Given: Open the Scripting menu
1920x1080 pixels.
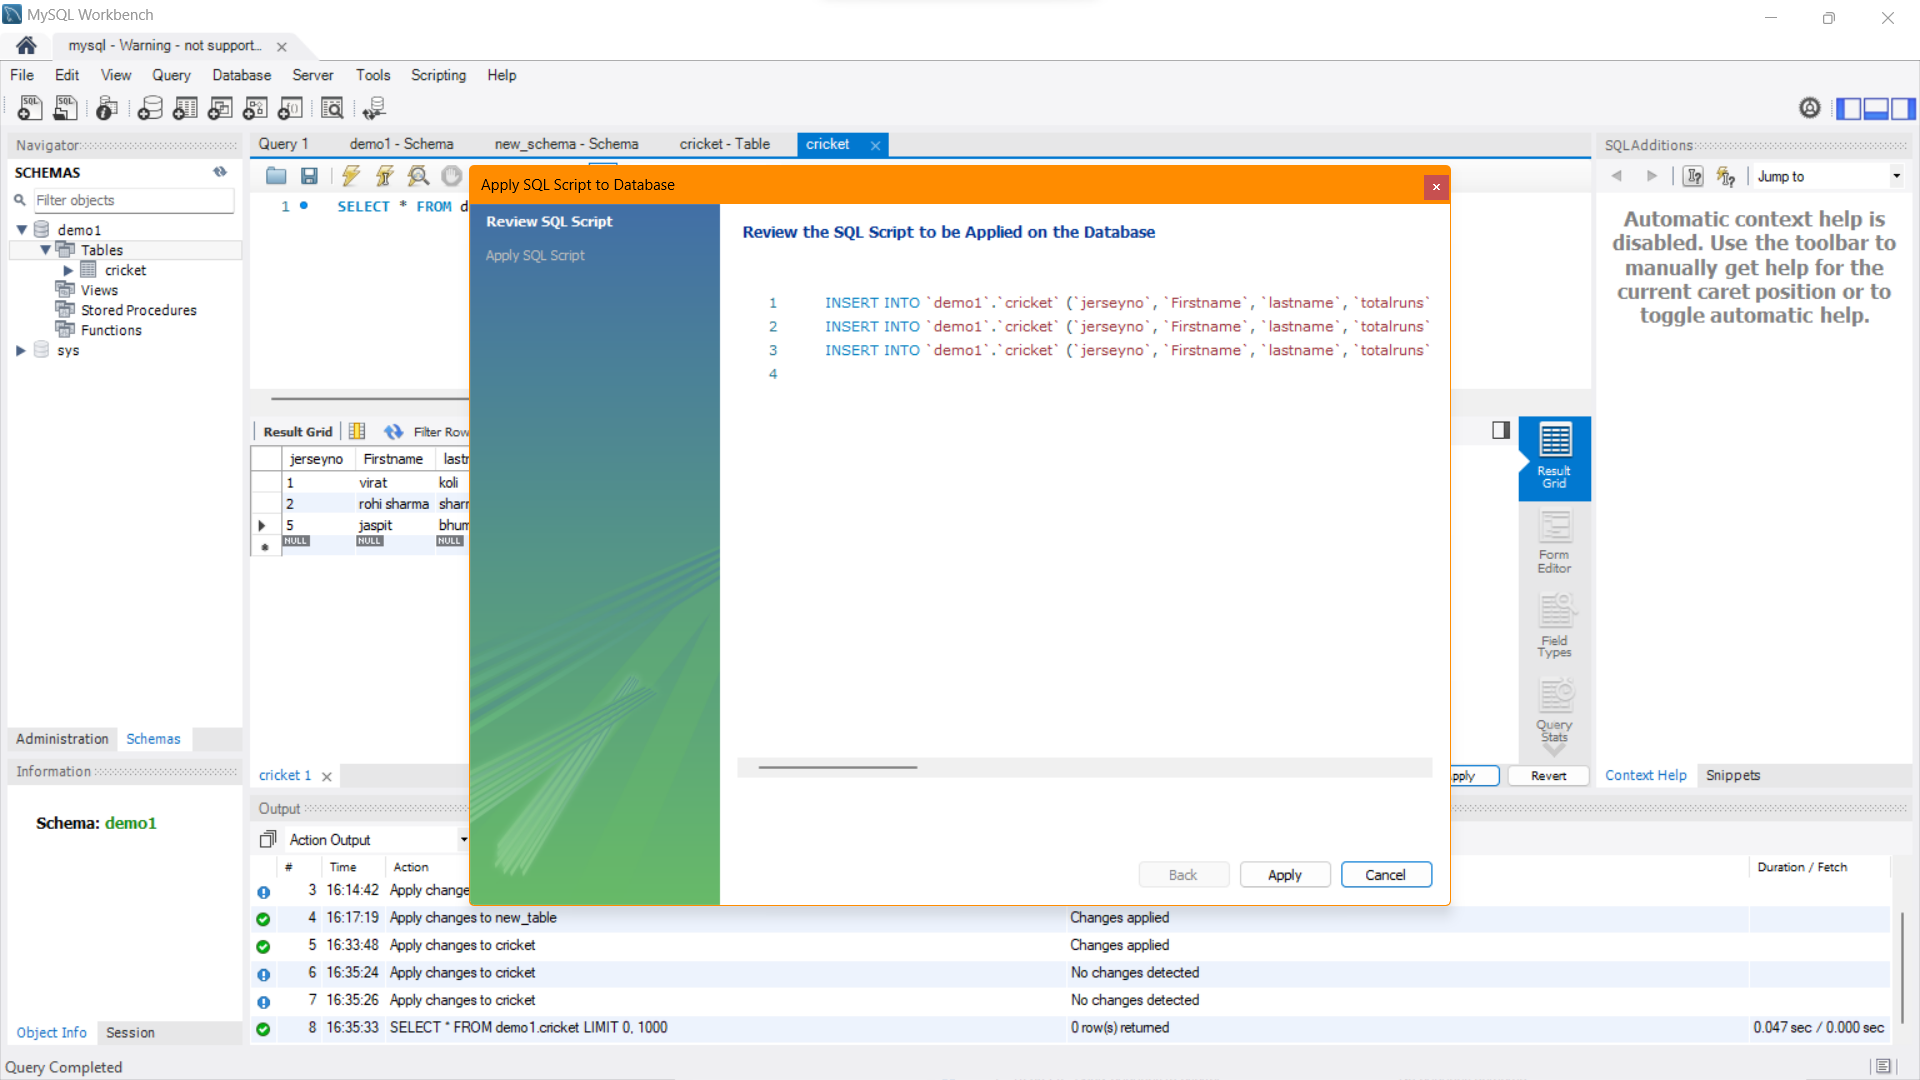Looking at the screenshot, I should tap(438, 75).
